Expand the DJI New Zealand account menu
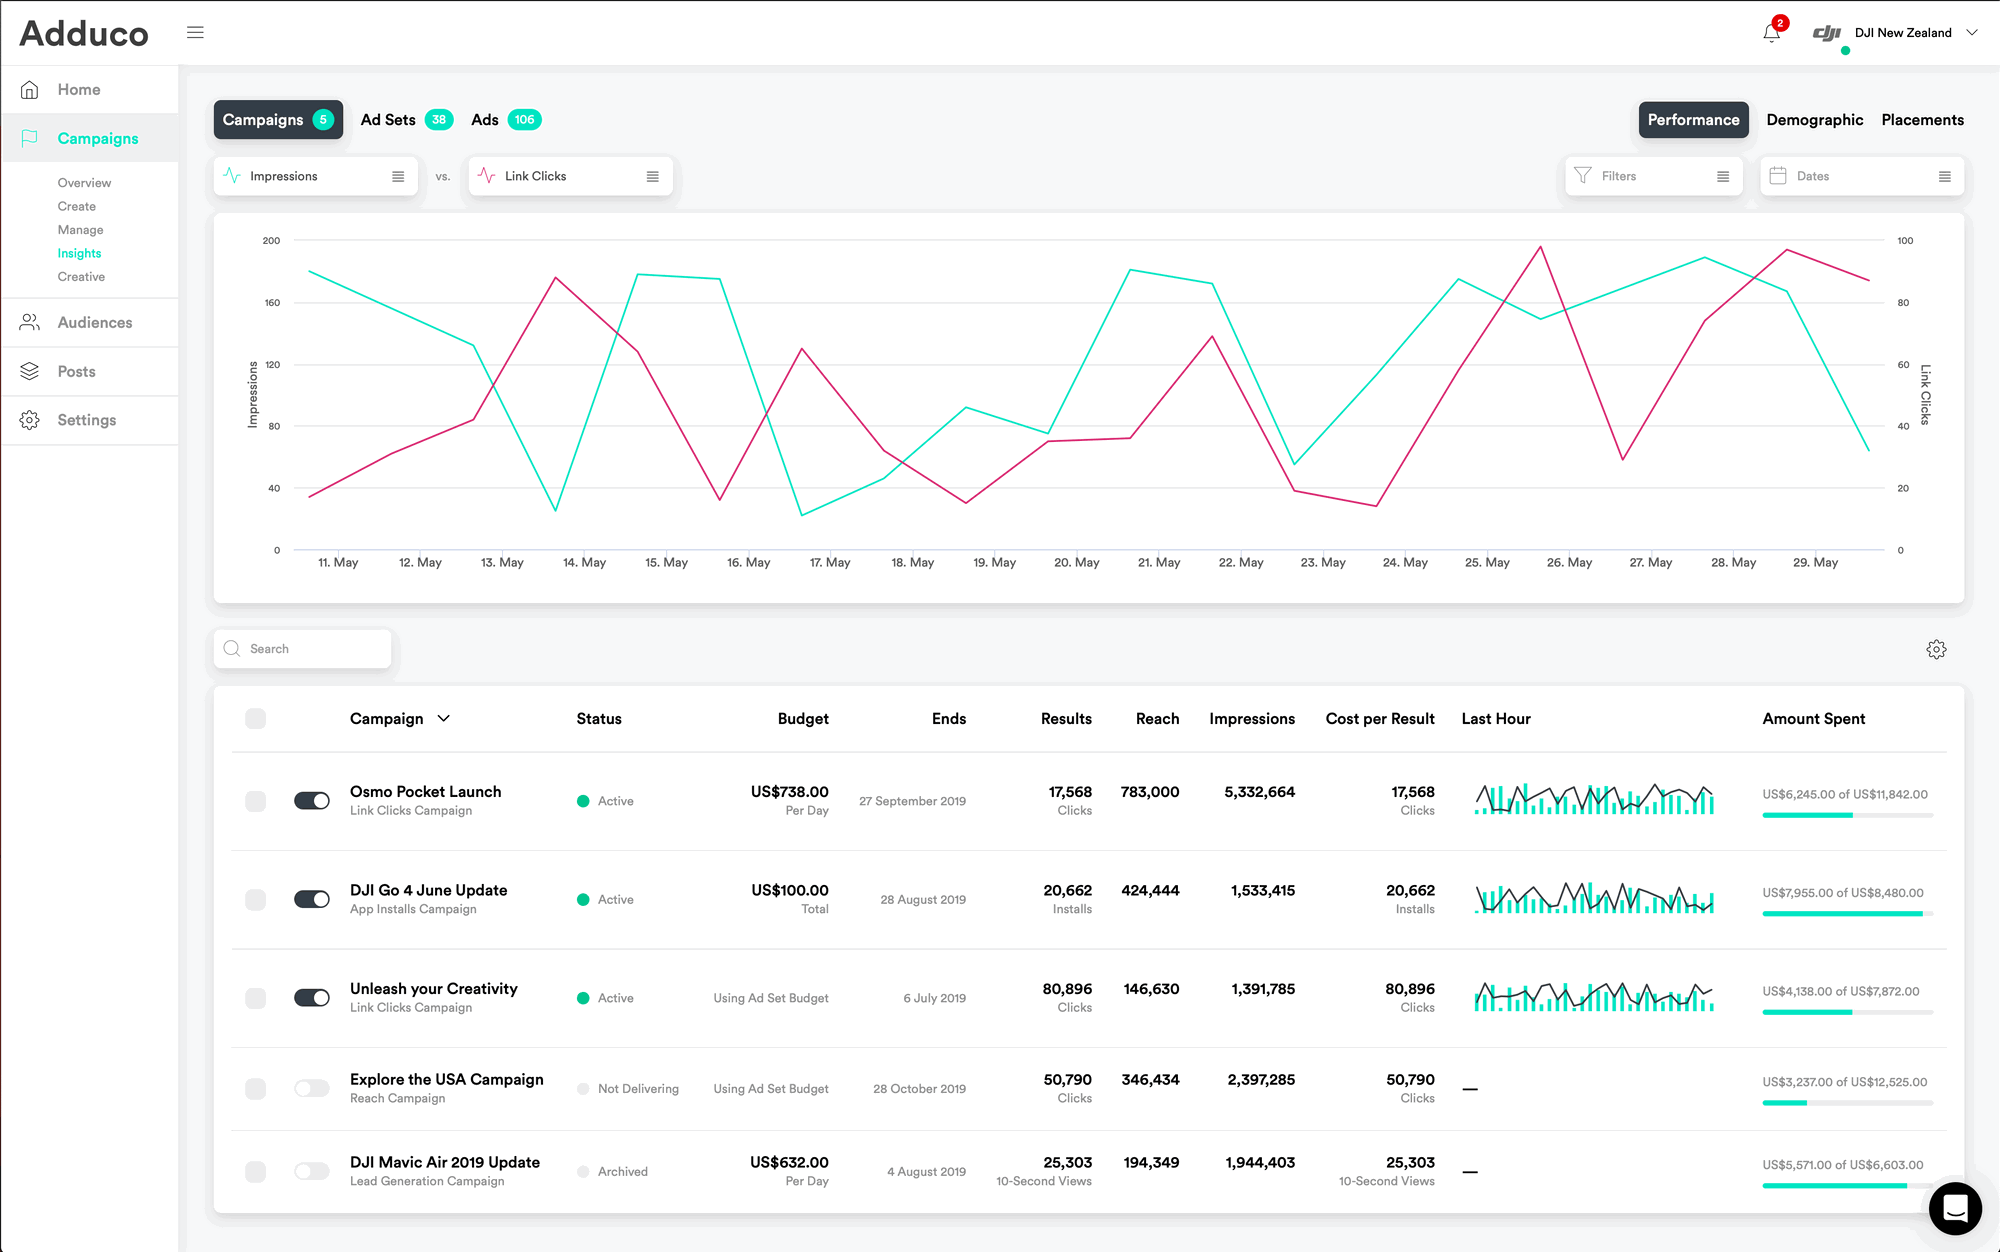This screenshot has height=1252, width=2000. pyautogui.click(x=1972, y=33)
